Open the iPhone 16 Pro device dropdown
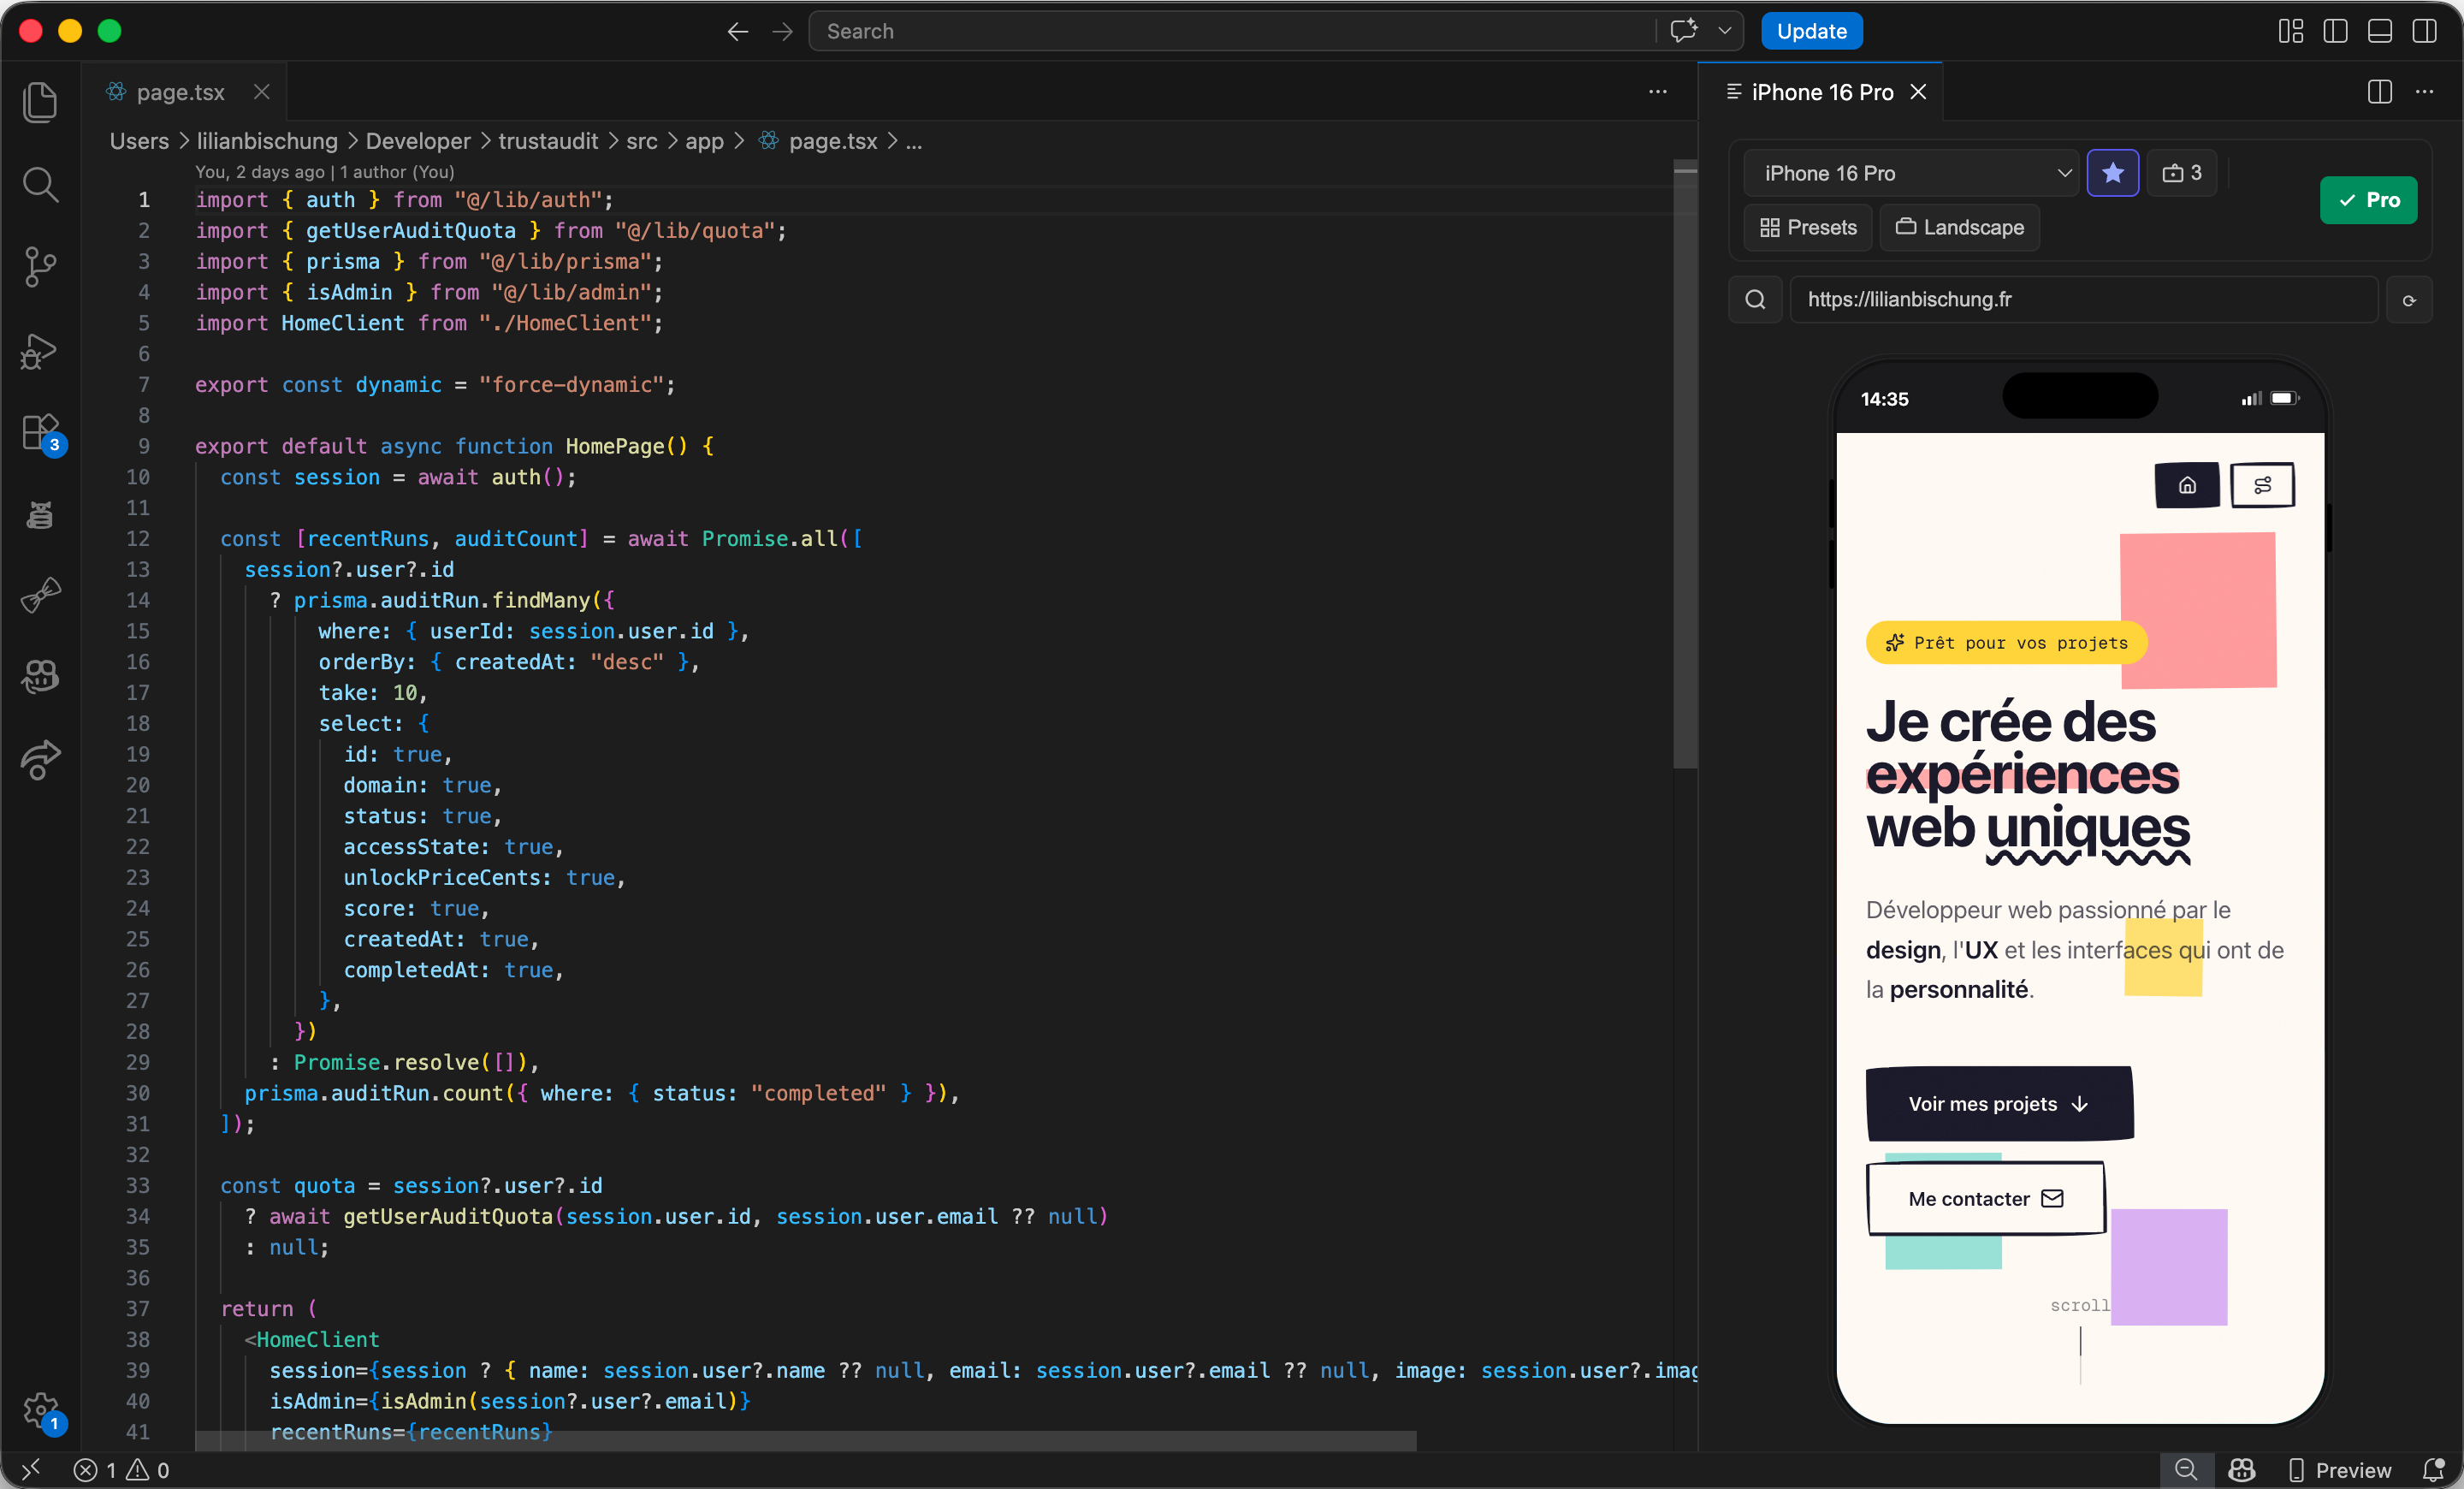 pos(1911,173)
